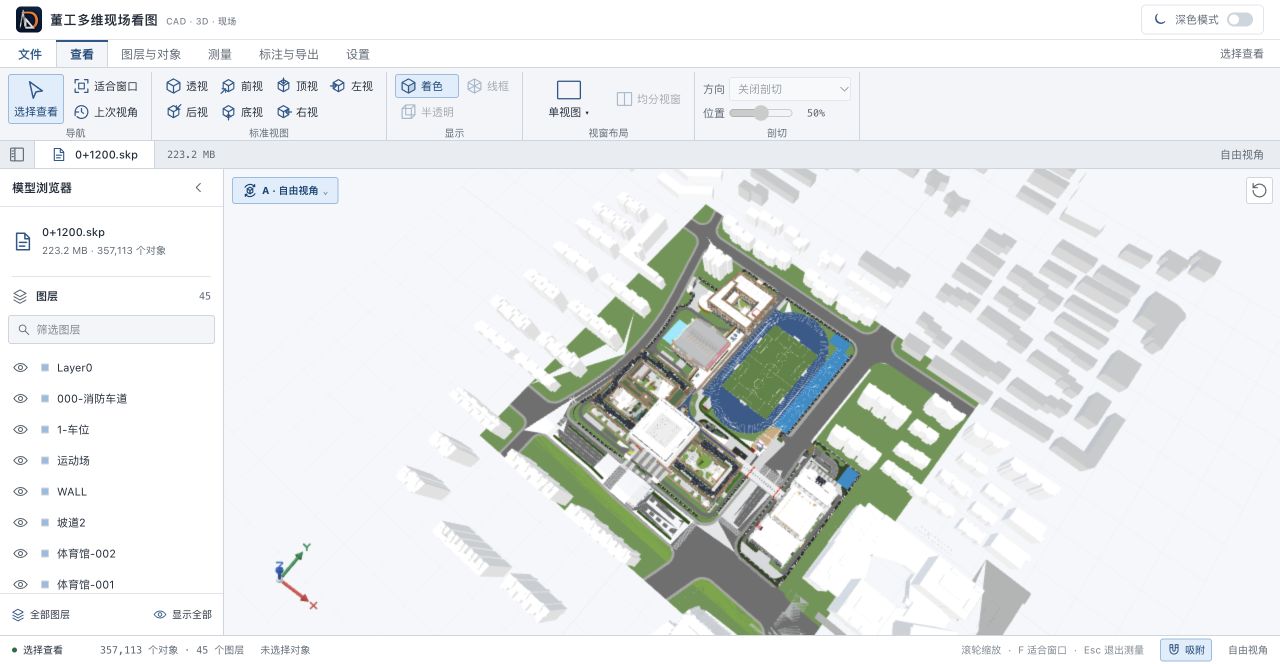Select the 0+1200.skp document tab
Image resolution: width=1280 pixels, height=664 pixels.
pos(95,154)
